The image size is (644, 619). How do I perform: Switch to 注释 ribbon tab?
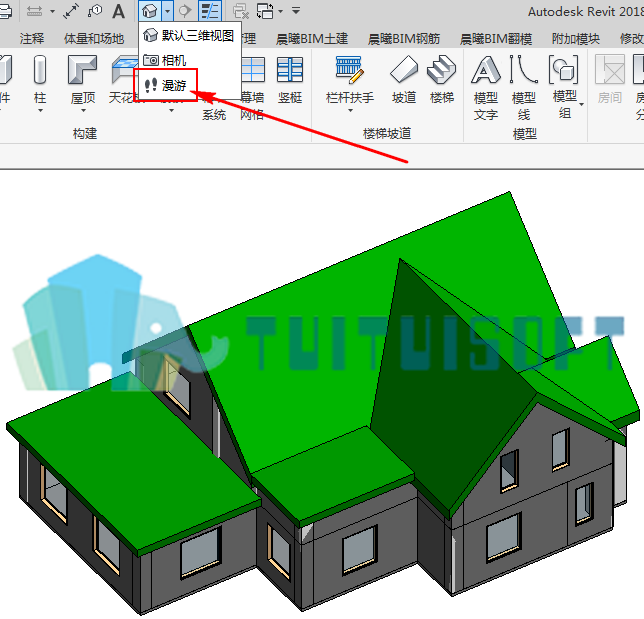pos(31,39)
